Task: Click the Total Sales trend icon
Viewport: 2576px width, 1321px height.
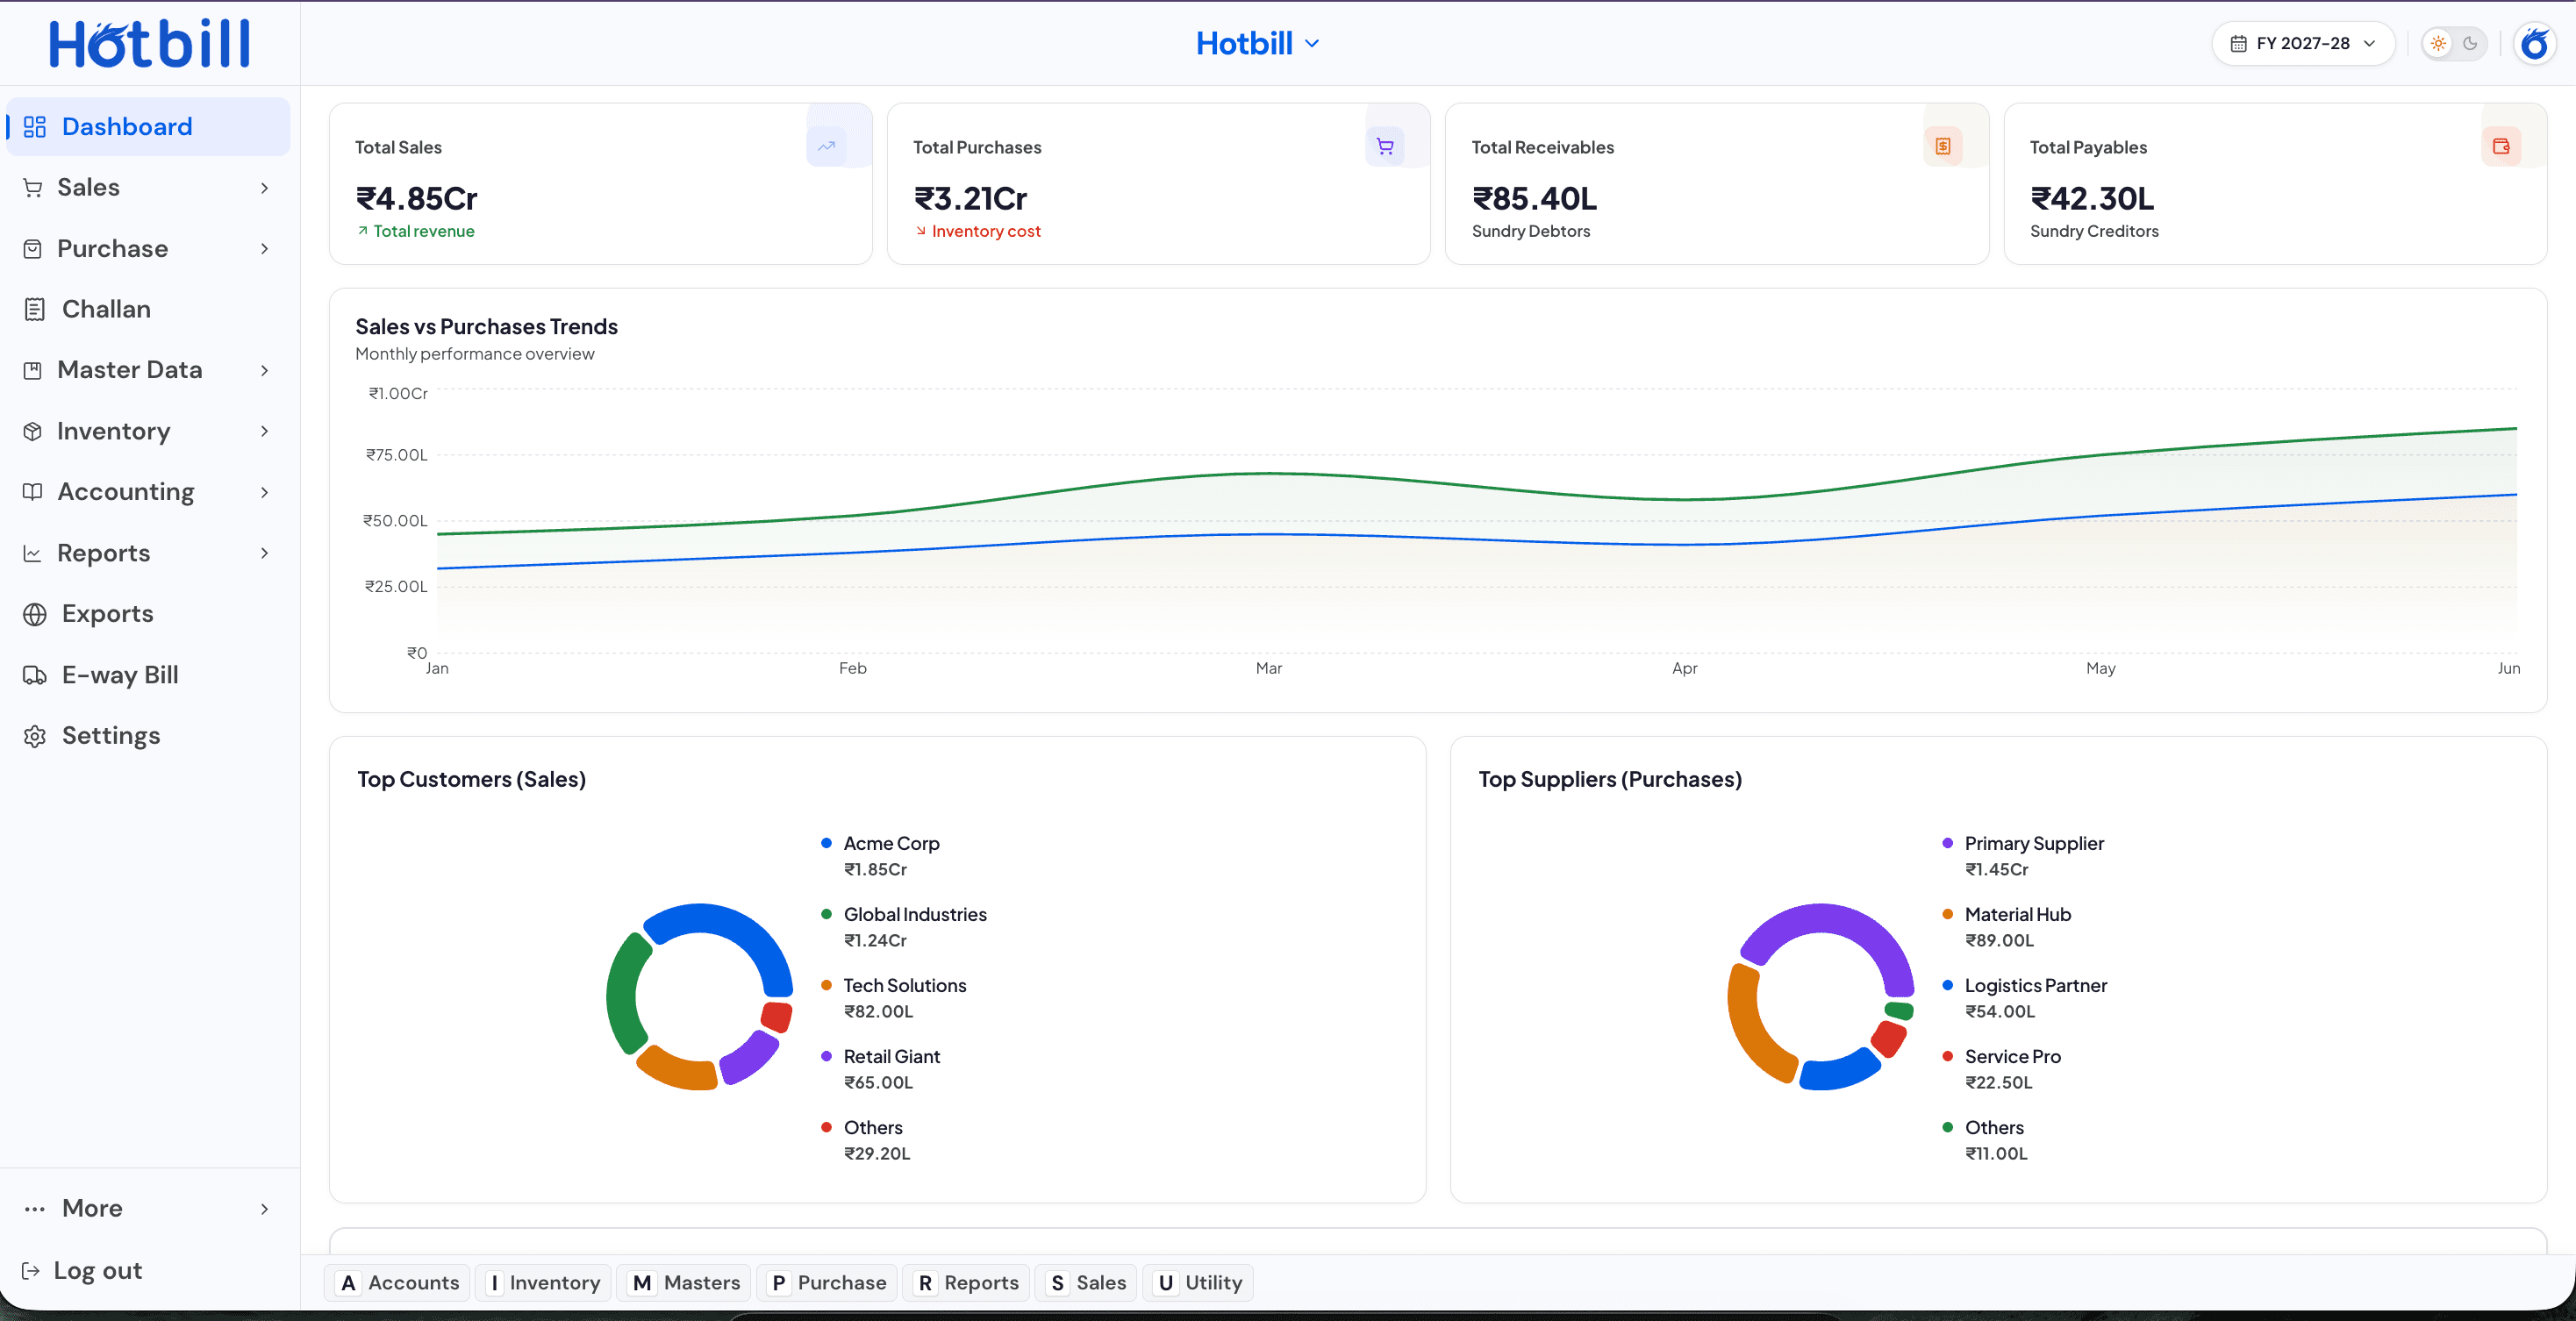Action: pos(826,147)
